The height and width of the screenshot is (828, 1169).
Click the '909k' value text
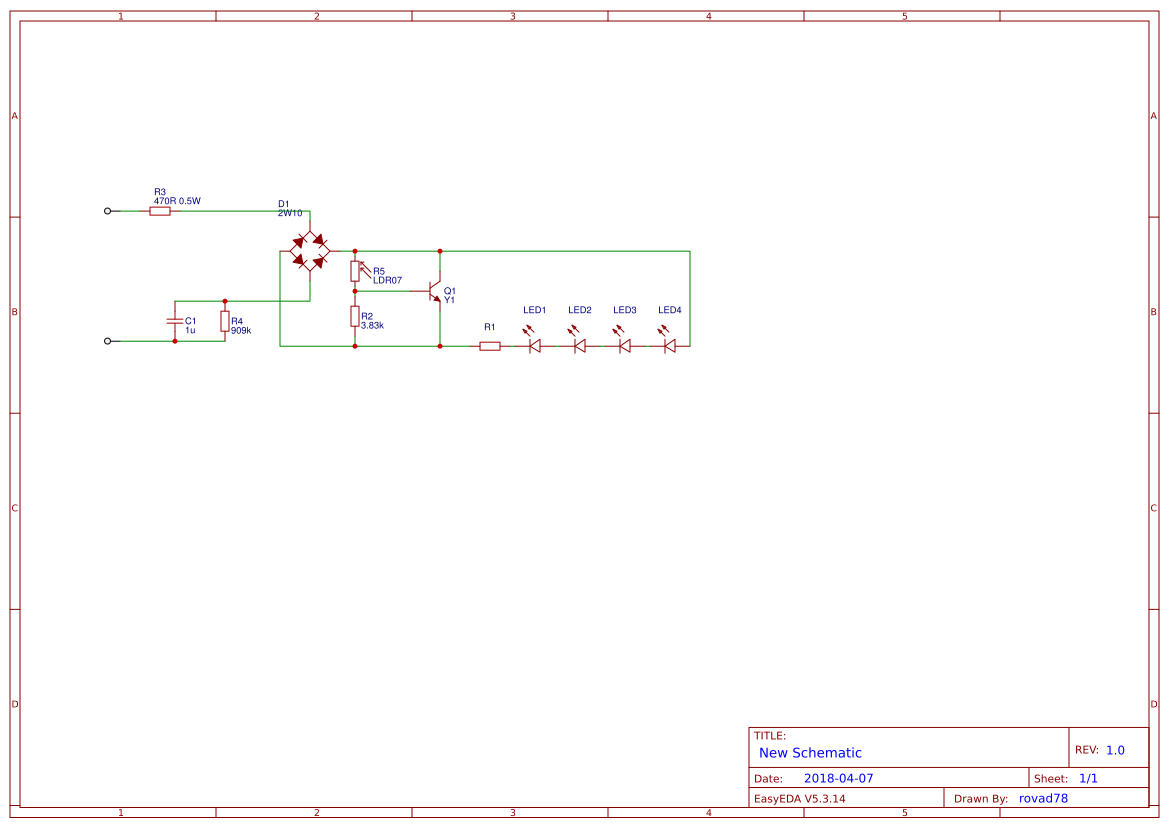241,330
